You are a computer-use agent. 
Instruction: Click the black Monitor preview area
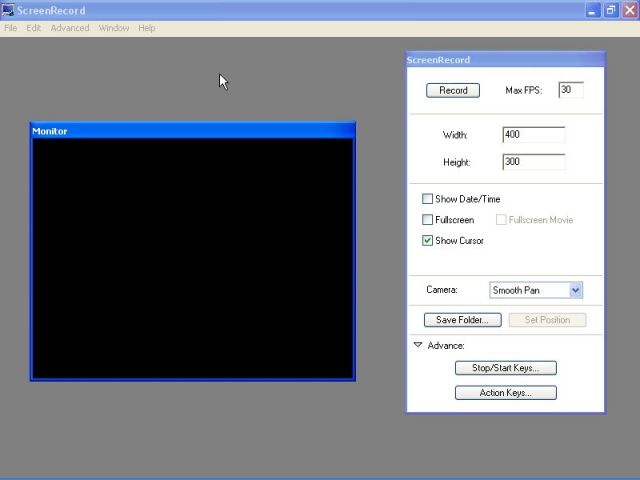click(x=193, y=259)
